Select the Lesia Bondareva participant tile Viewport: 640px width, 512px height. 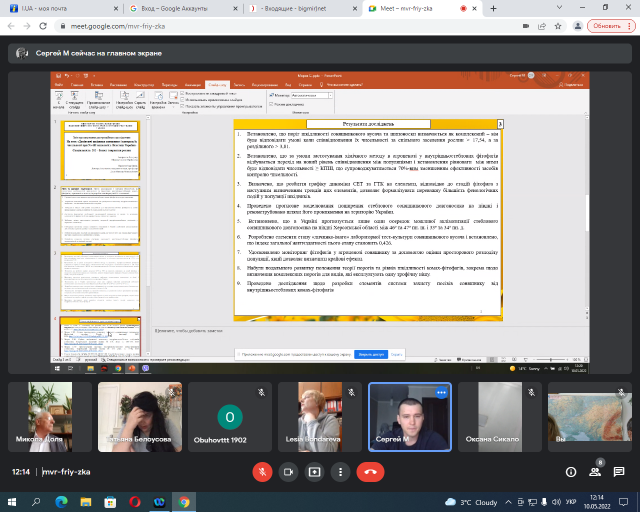320,417
